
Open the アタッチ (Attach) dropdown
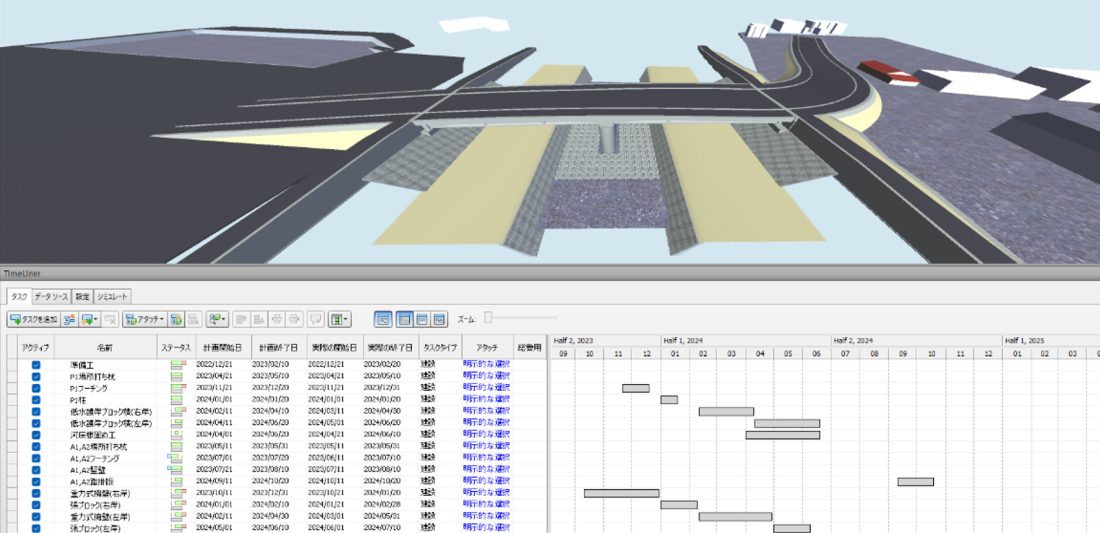tap(144, 319)
